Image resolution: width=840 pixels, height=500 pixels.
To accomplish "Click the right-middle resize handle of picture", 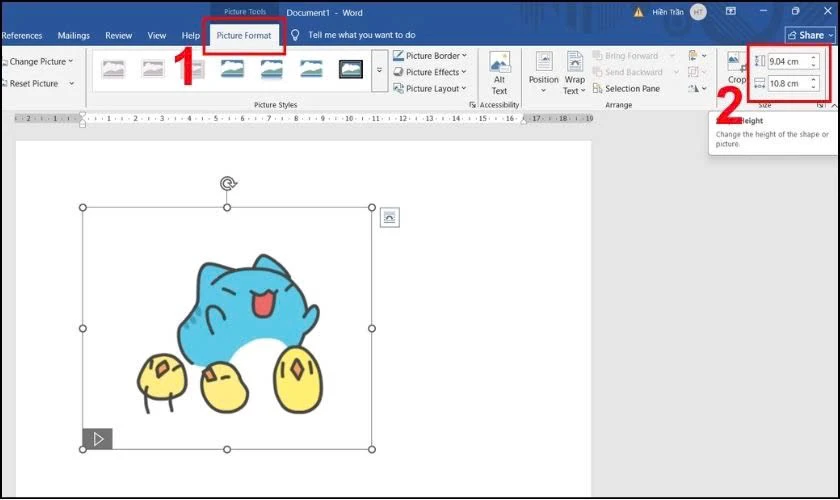I will tap(372, 329).
